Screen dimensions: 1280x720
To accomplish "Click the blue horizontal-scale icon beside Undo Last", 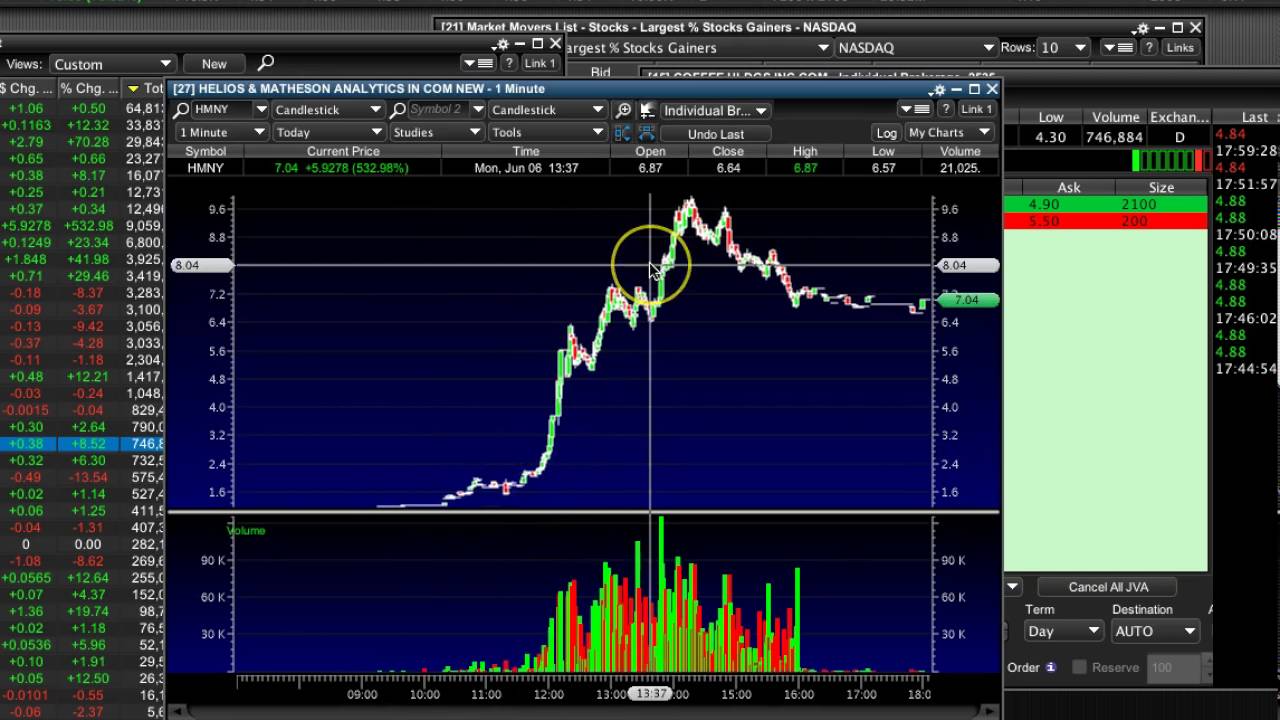I will (x=645, y=133).
